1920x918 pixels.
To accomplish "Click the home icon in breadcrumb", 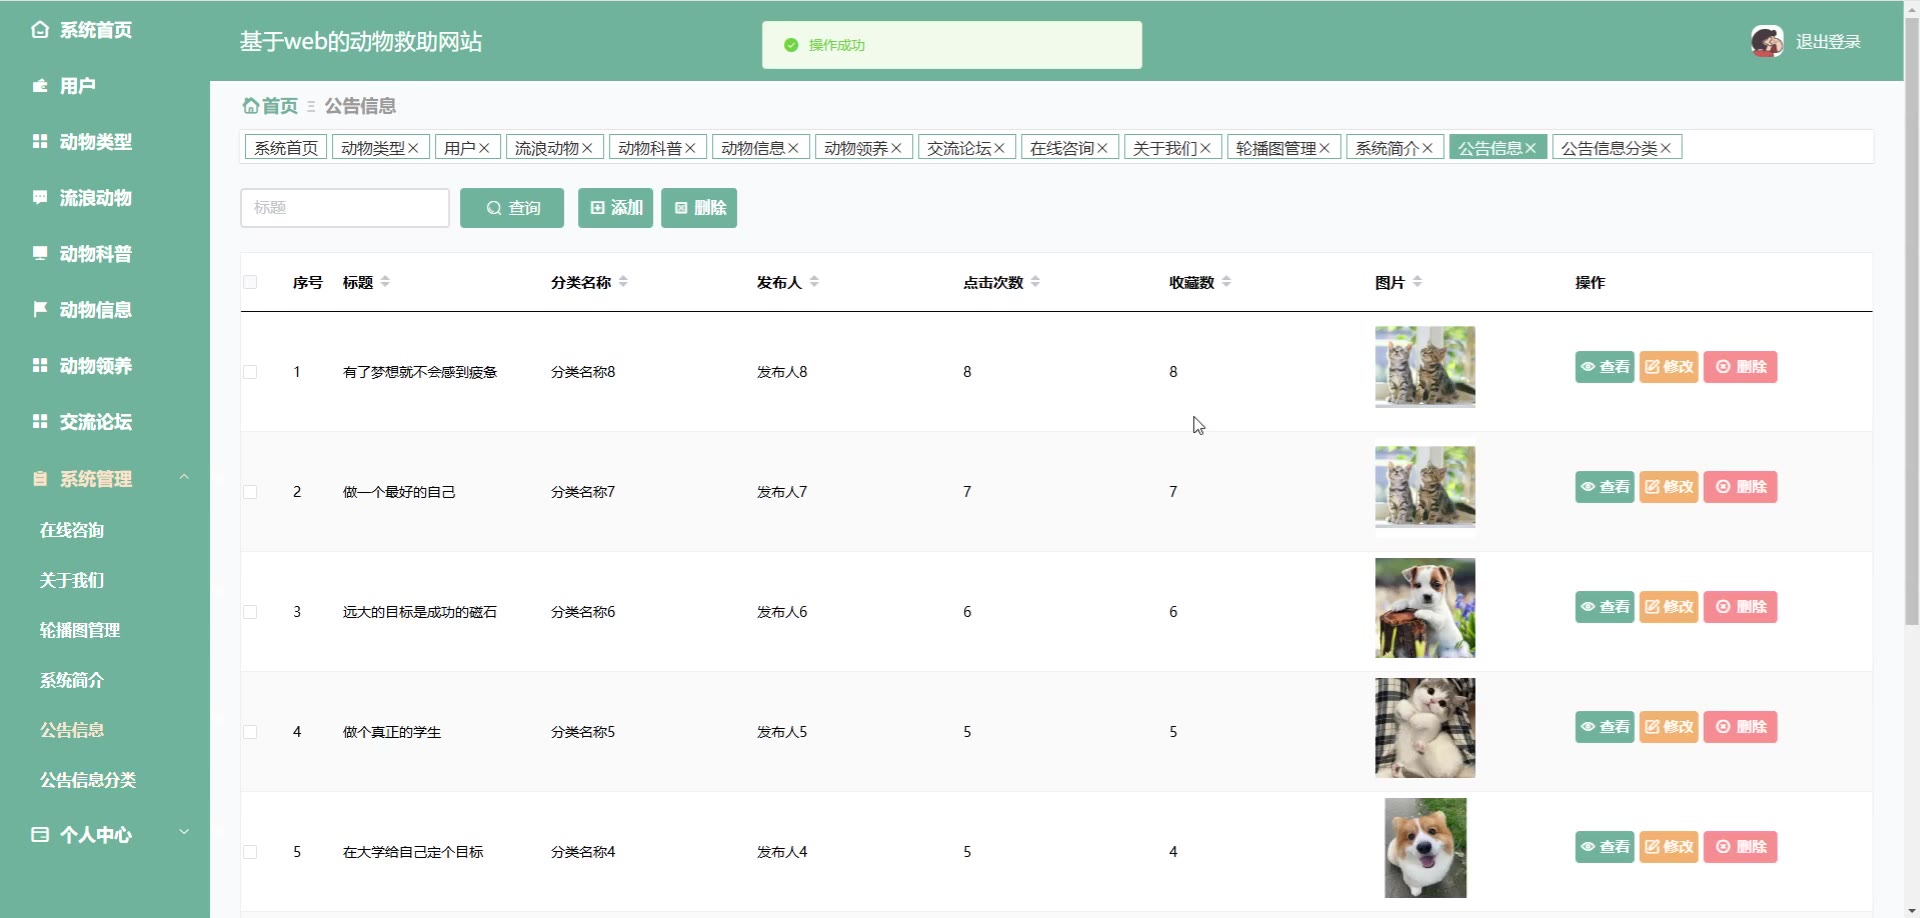I will pos(251,106).
